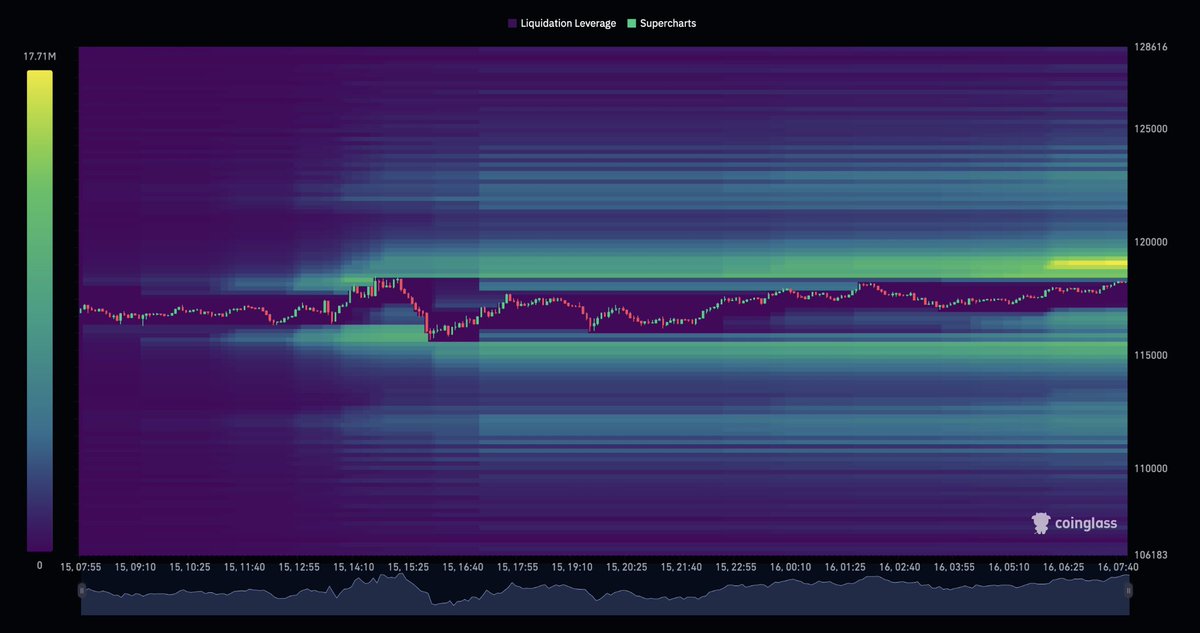Click the 15, 19:10 time axis label
The height and width of the screenshot is (633, 1200).
(573, 567)
